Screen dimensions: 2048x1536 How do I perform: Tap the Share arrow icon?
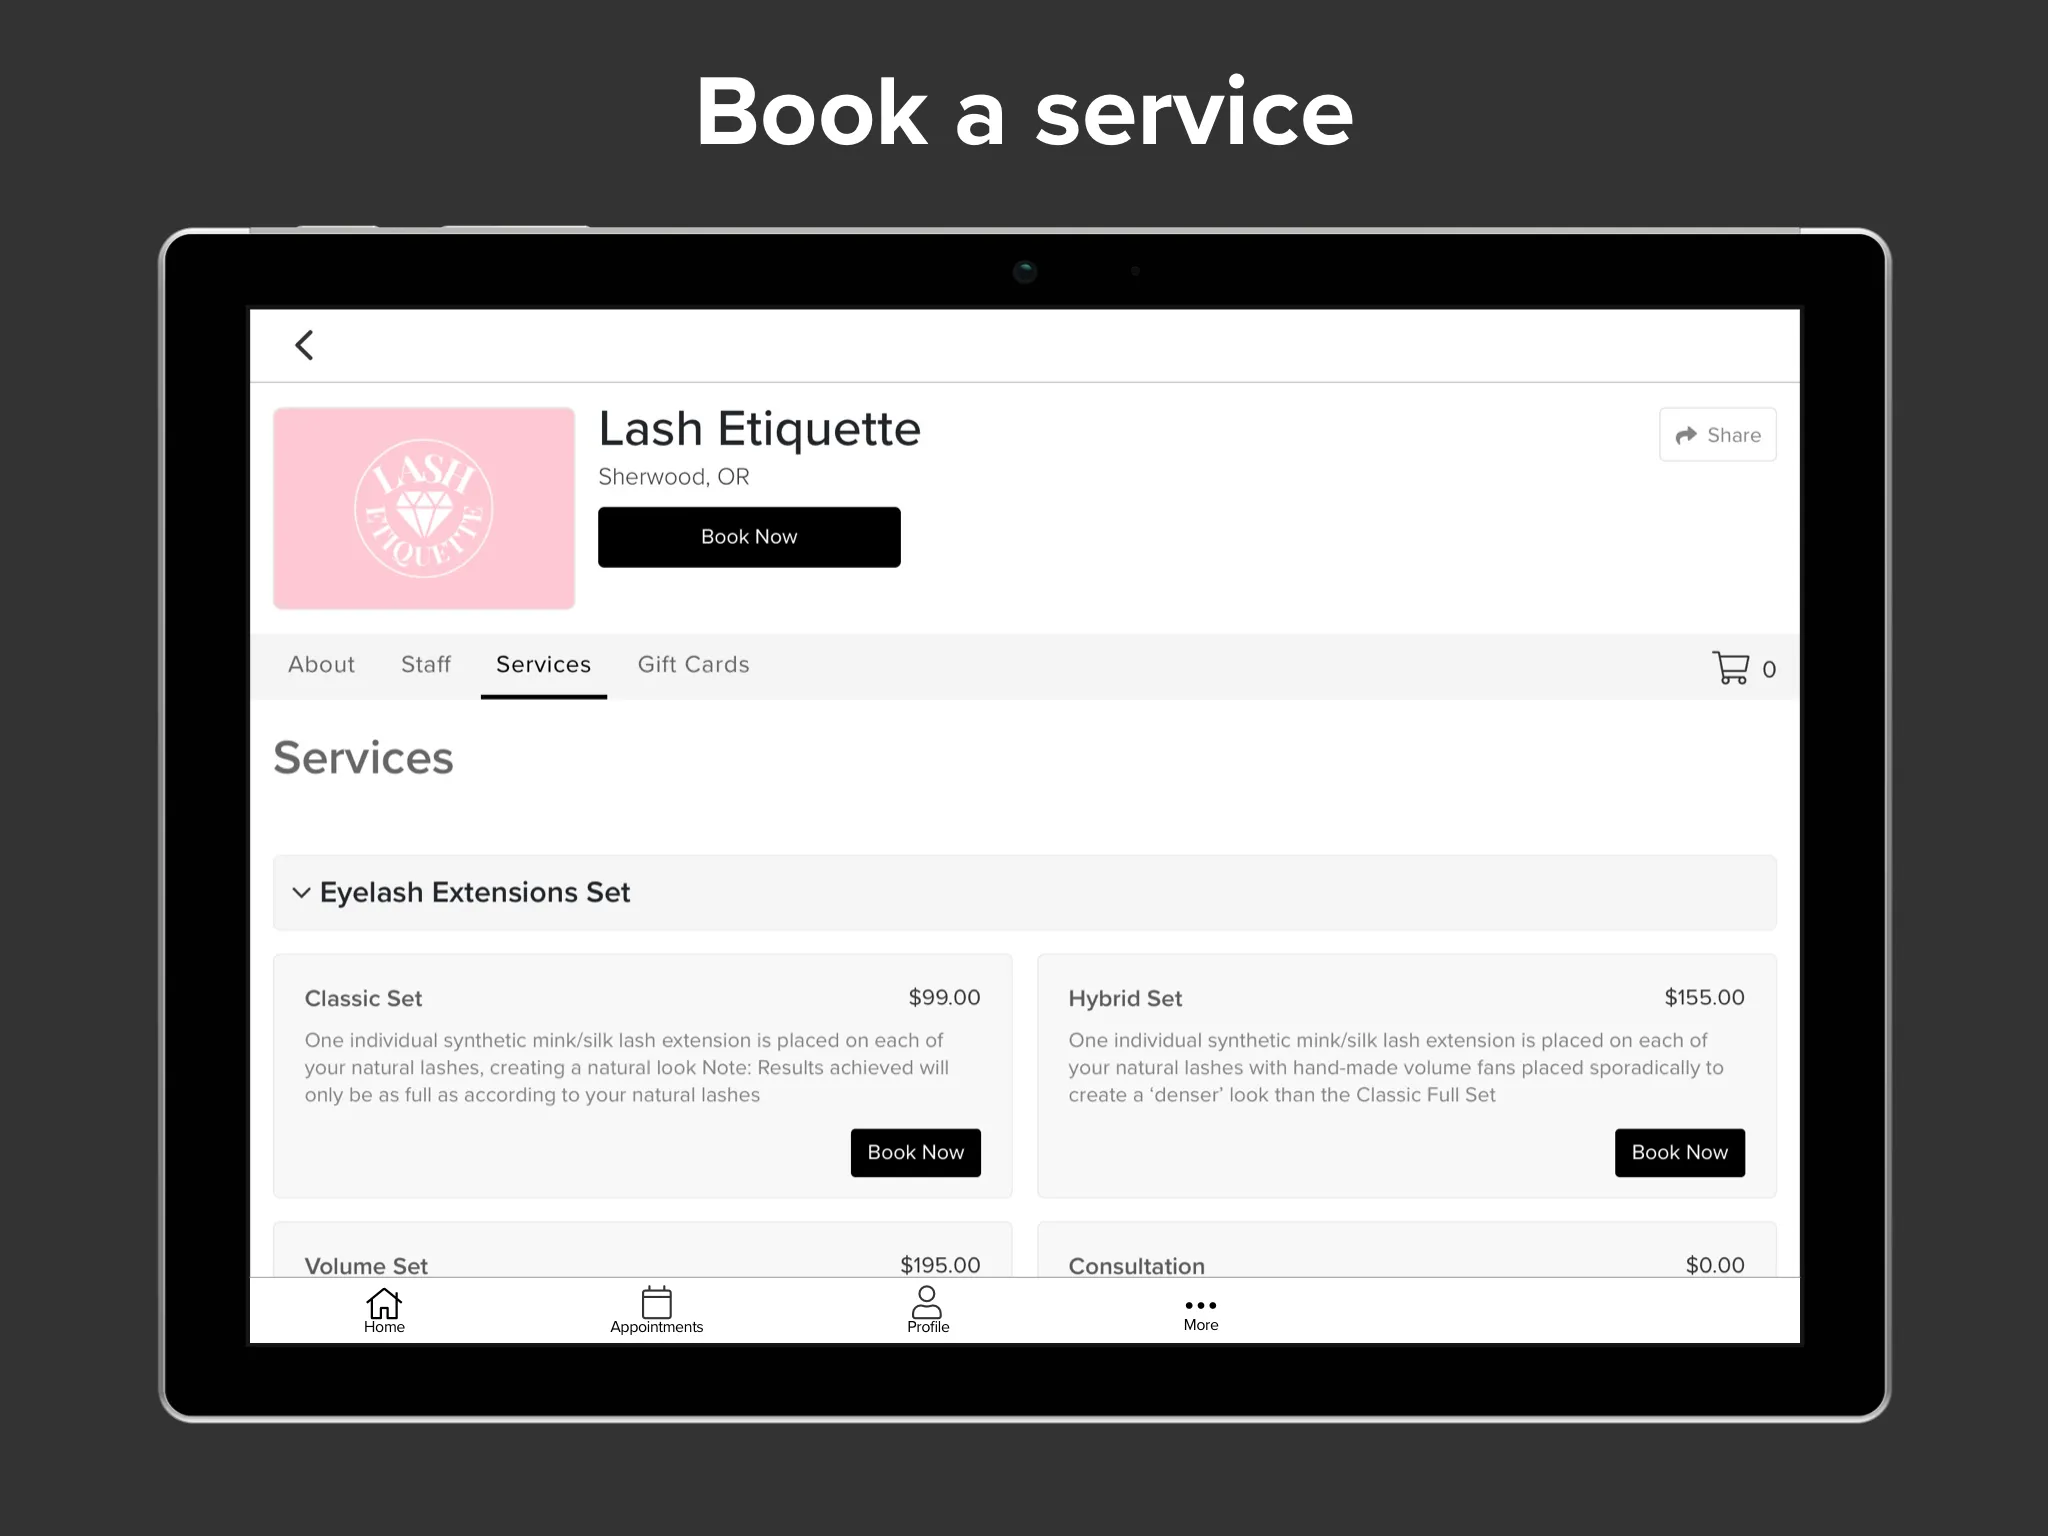[1685, 436]
